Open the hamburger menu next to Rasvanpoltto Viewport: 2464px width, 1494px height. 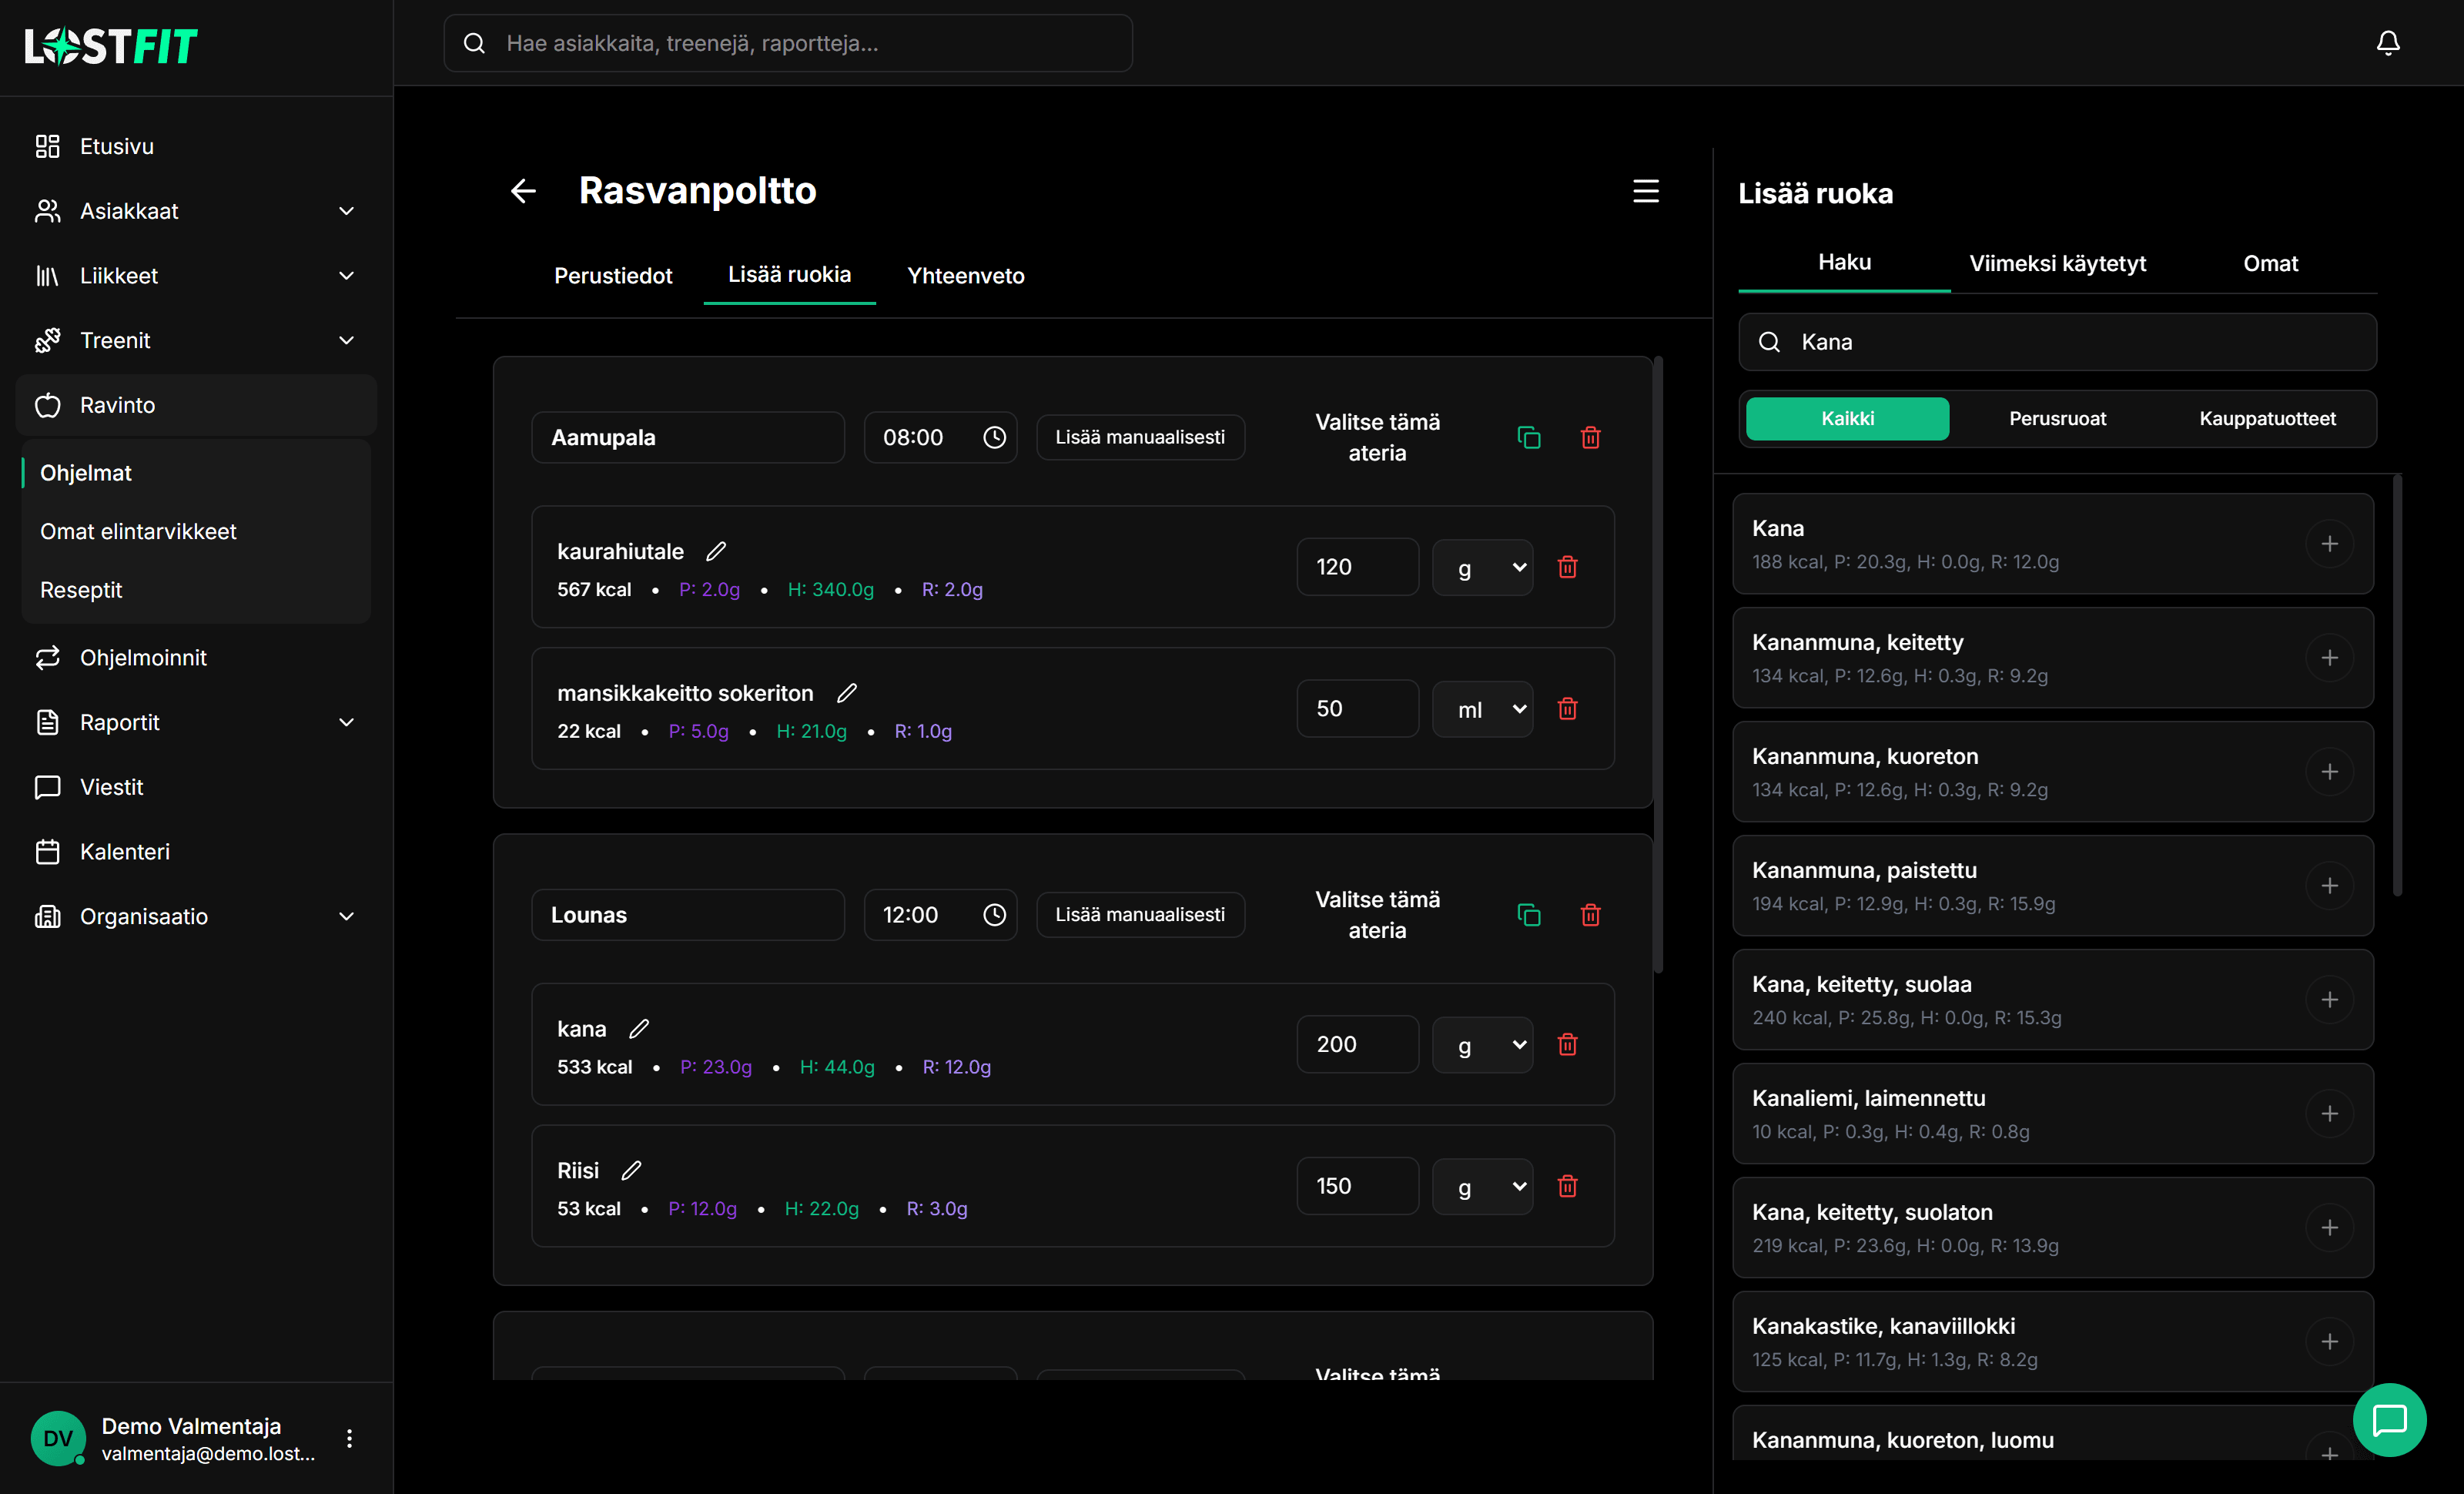1645,191
